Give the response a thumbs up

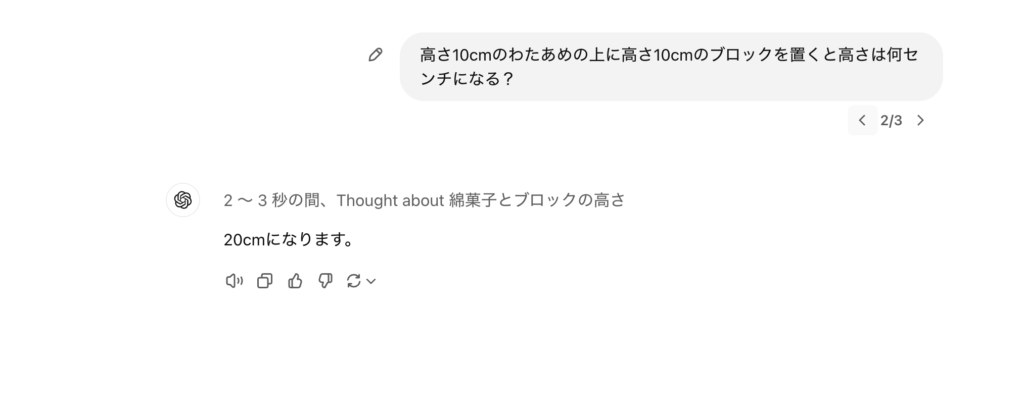295,282
